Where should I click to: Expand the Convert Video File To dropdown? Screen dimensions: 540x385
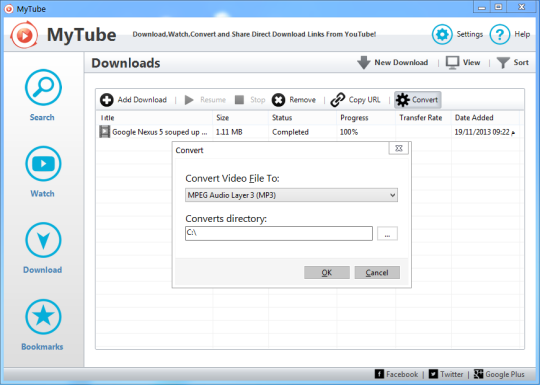pos(291,195)
